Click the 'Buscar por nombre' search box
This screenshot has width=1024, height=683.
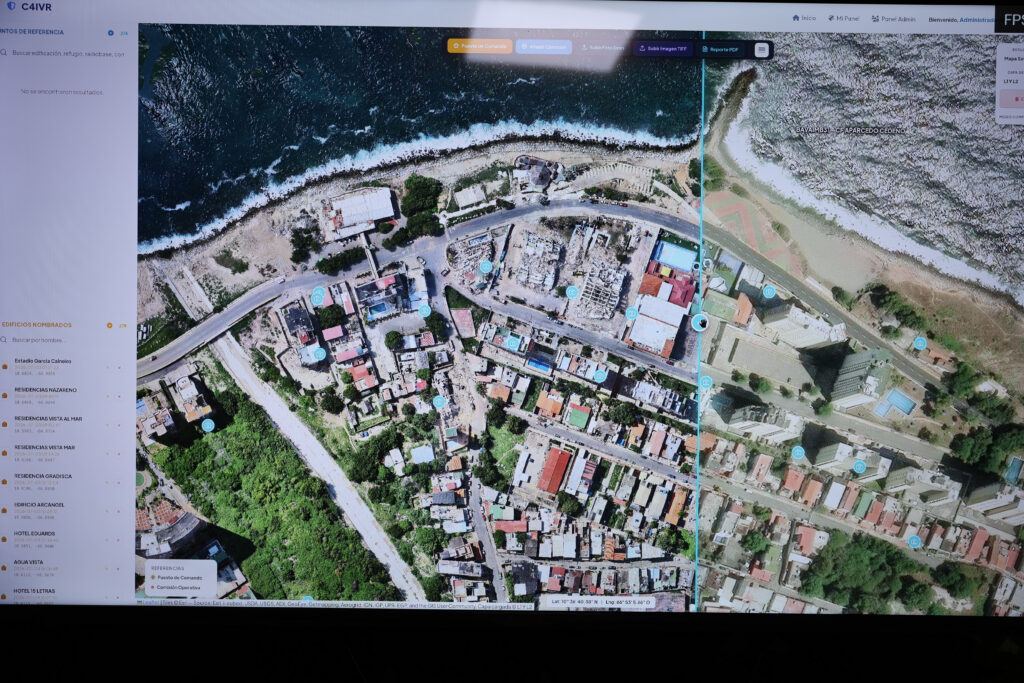(x=64, y=340)
